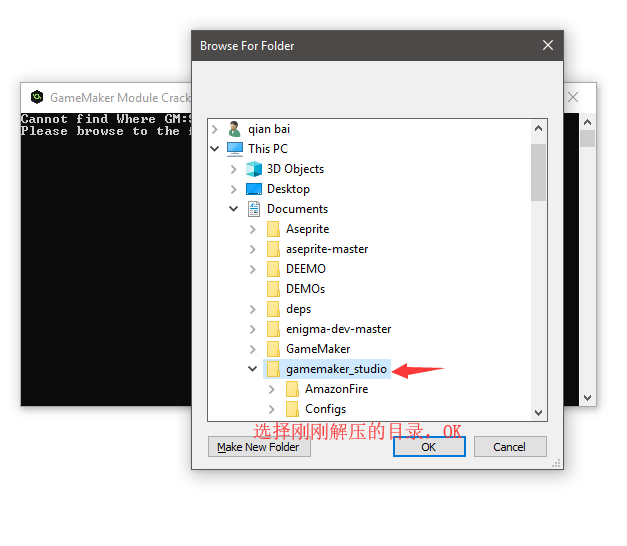This screenshot has height=546, width=627.
Task: Select the qian bai entry
Action: (x=269, y=129)
